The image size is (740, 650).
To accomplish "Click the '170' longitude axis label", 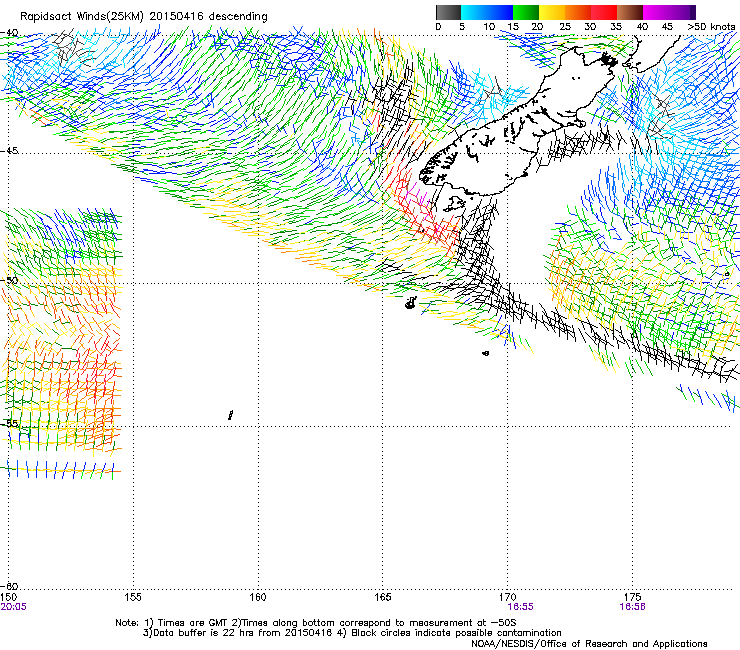I will (x=507, y=597).
